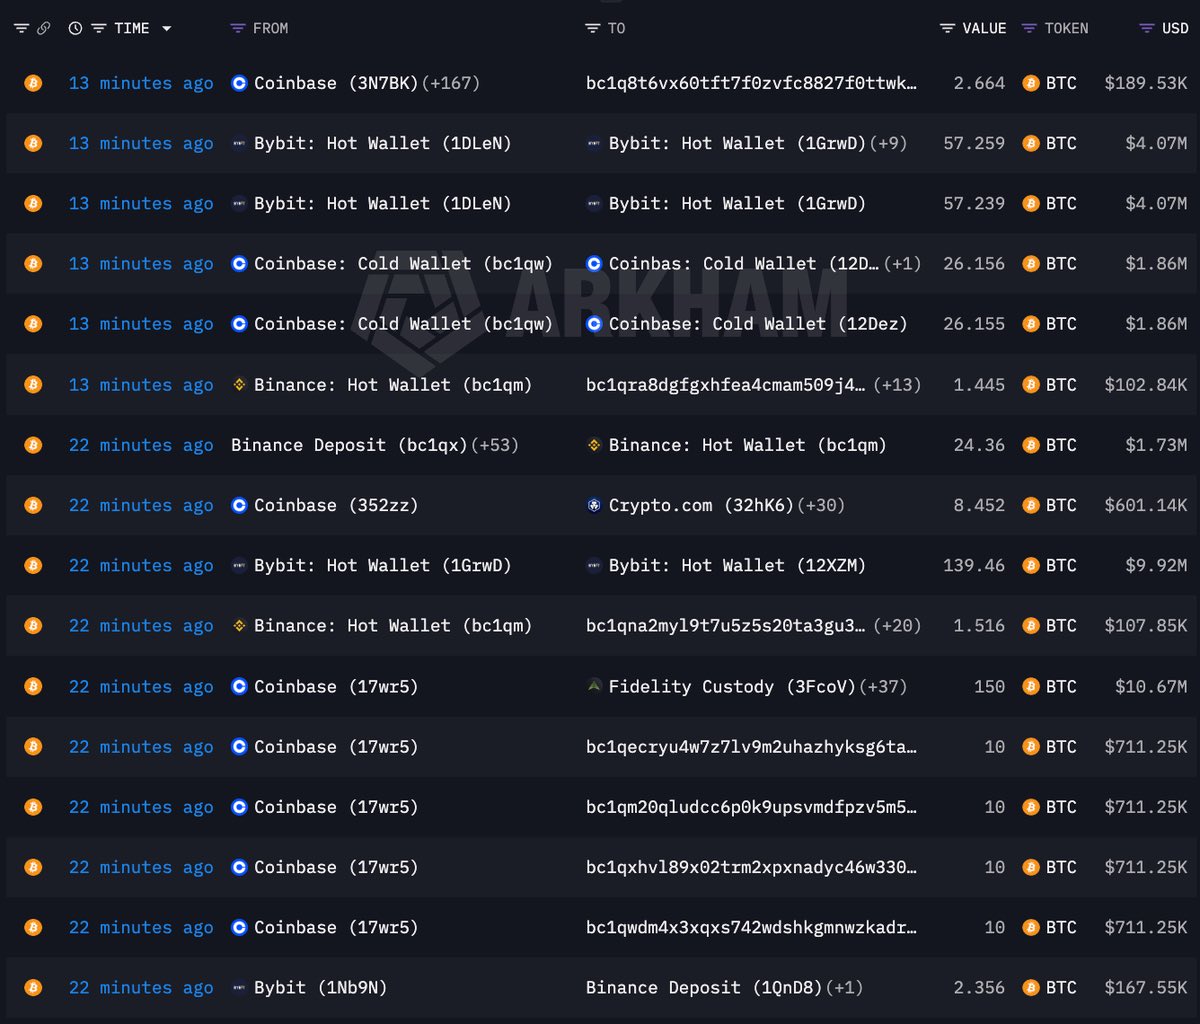Open the USD column filter
Viewport: 1200px width, 1024px height.
coord(1147,28)
